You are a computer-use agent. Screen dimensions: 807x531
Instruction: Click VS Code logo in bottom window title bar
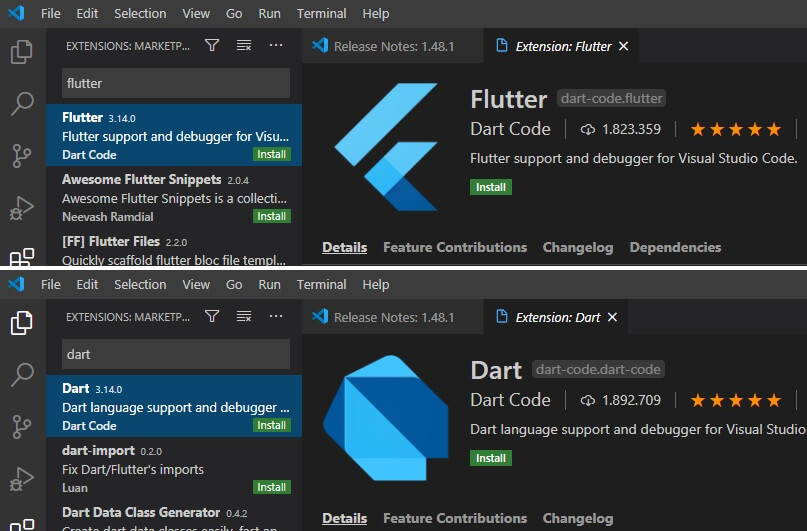point(16,284)
